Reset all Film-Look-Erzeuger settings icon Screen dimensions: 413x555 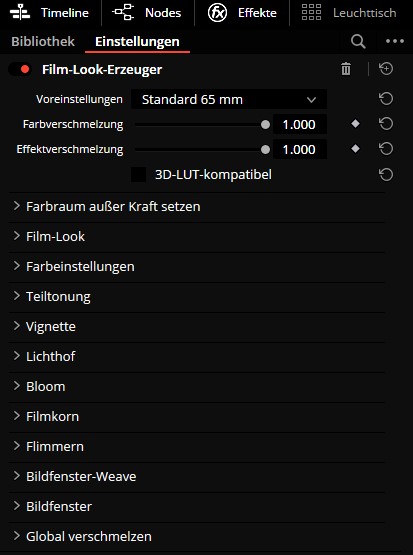tap(386, 69)
